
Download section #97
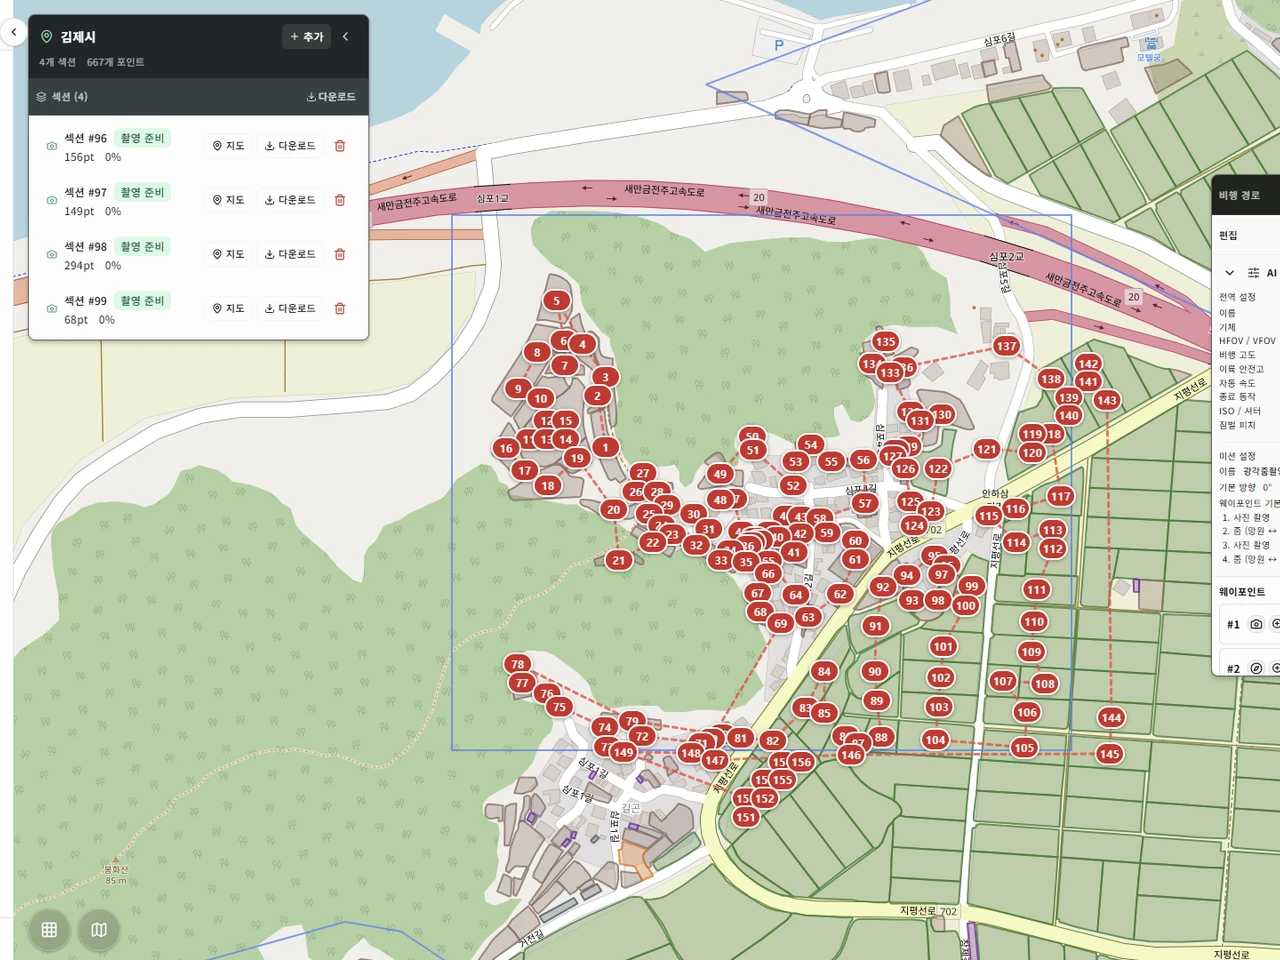(x=290, y=200)
